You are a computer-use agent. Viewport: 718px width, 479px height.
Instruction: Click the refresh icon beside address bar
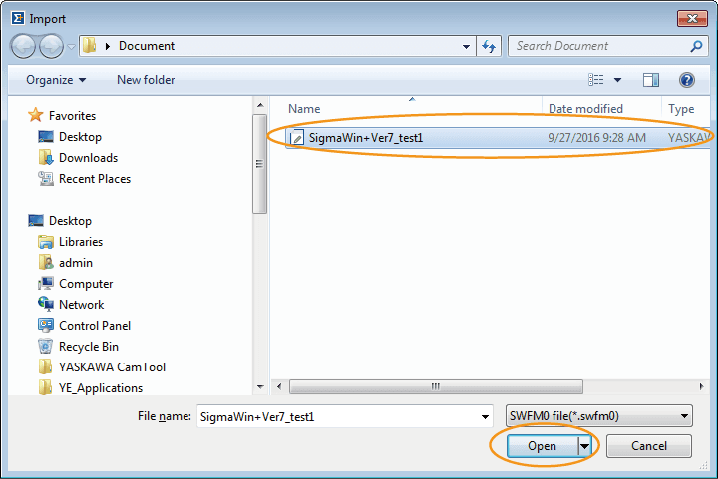tap(490, 46)
